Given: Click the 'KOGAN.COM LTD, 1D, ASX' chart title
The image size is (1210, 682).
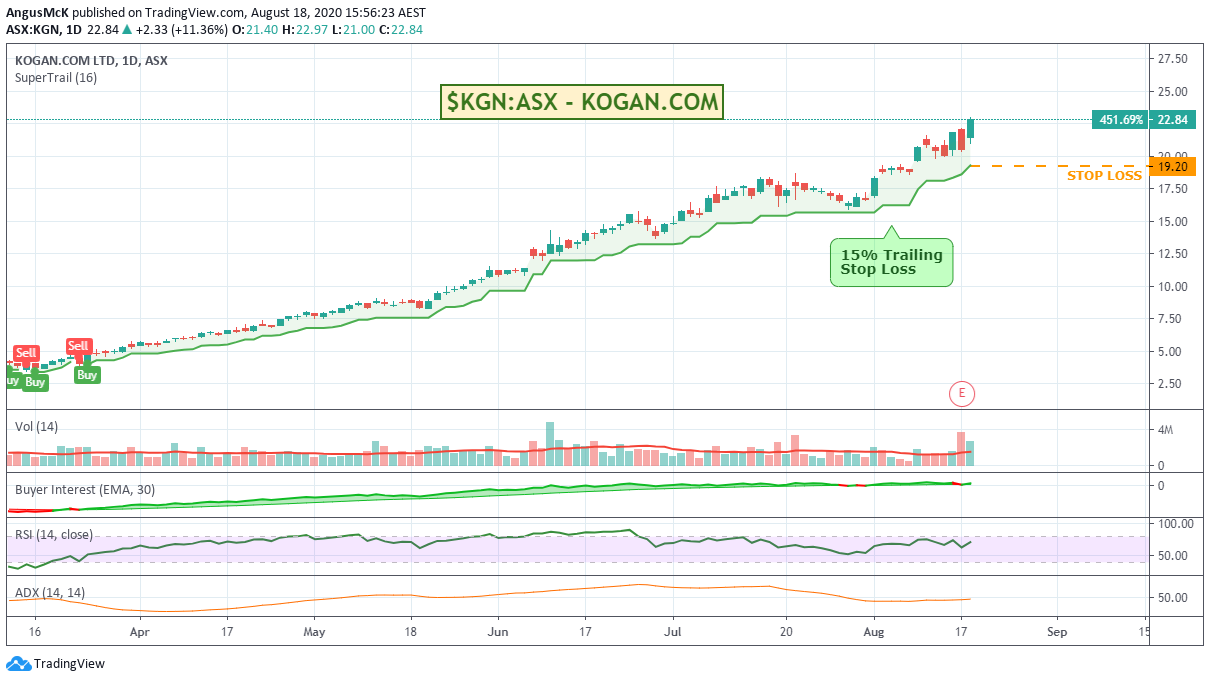Looking at the screenshot, I should 91,60.
